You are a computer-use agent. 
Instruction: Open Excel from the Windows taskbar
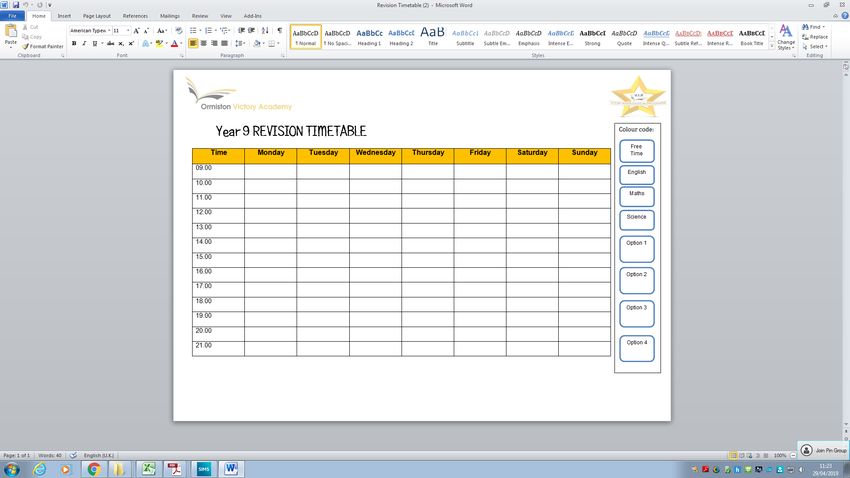[x=148, y=469]
